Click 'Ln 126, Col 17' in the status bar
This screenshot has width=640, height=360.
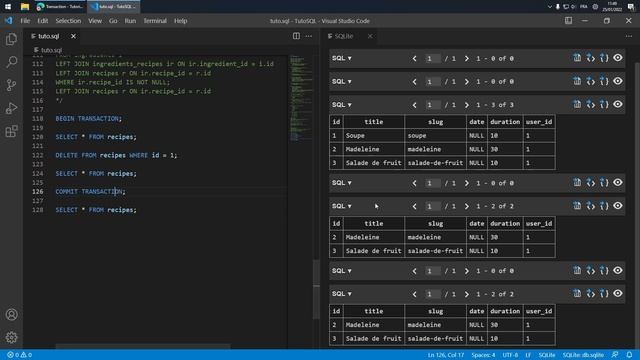tap(446, 355)
